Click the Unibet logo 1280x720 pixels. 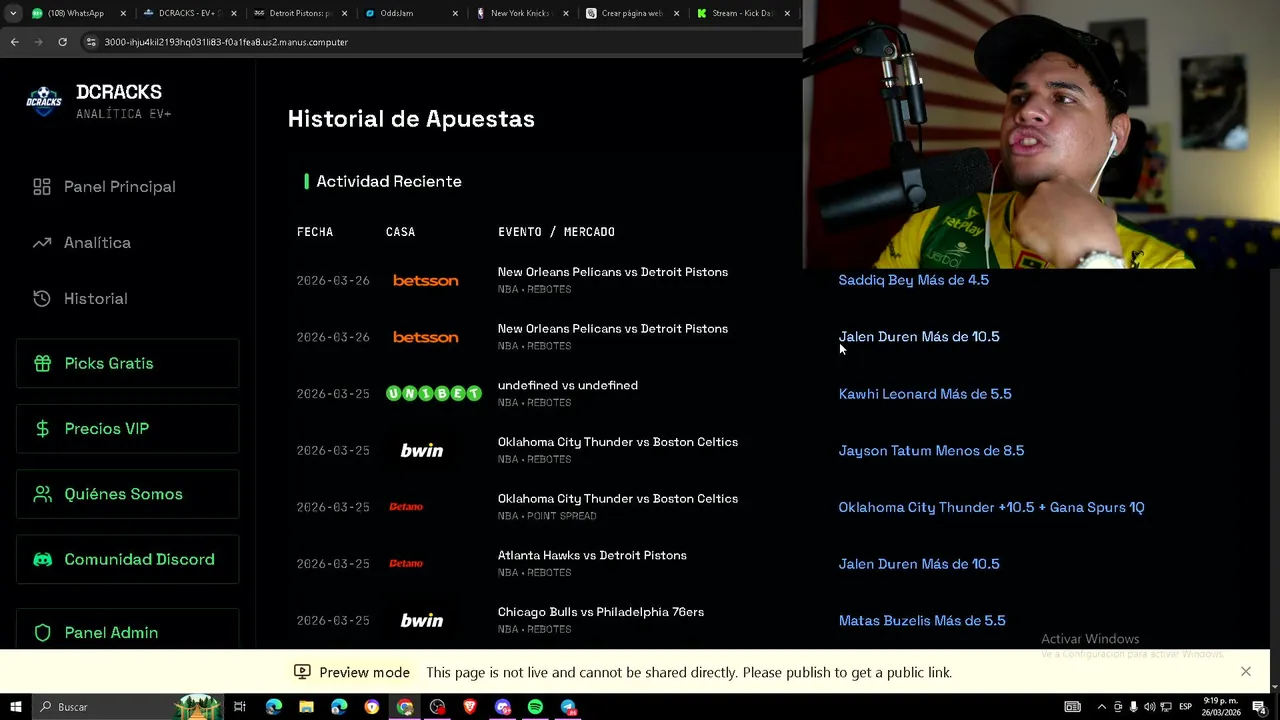tap(434, 394)
